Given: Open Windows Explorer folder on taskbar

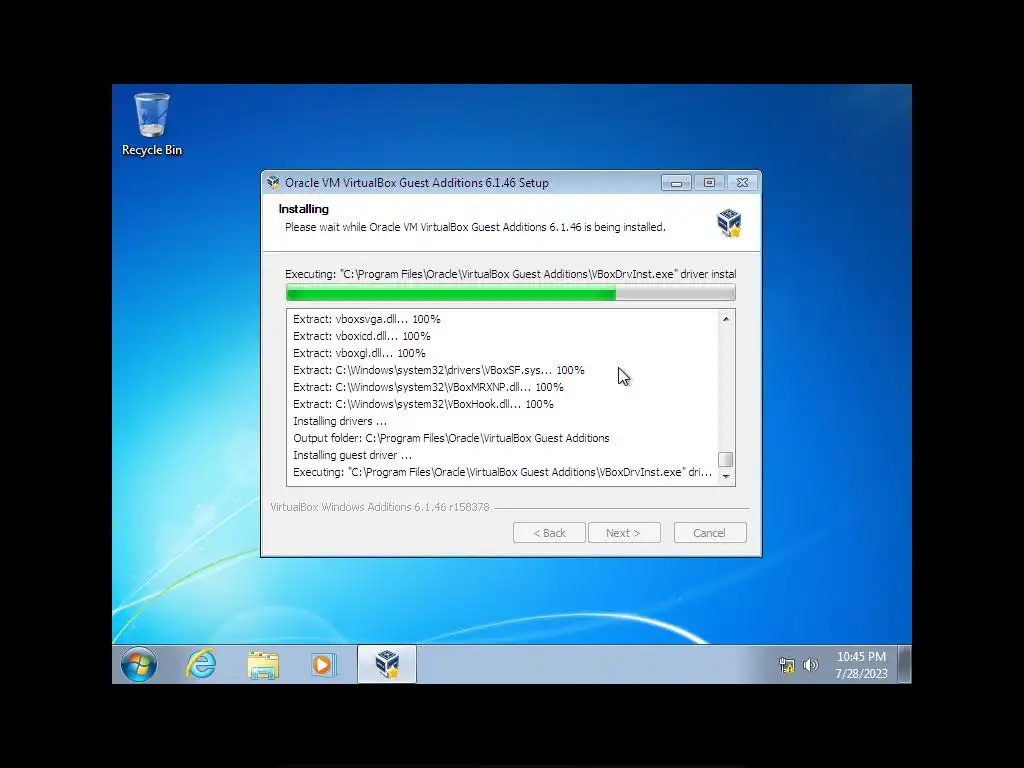Looking at the screenshot, I should 263,664.
